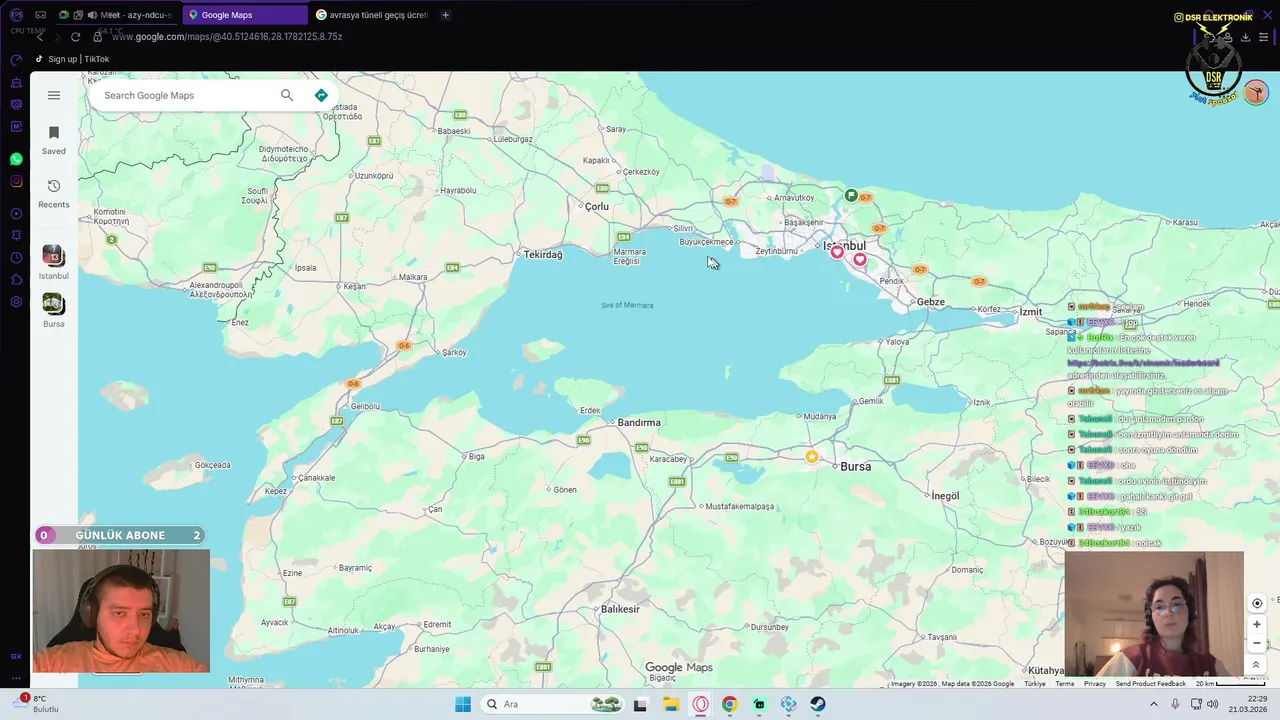1280x720 pixels.
Task: Click the site lock icon in address bar
Action: tap(98, 37)
